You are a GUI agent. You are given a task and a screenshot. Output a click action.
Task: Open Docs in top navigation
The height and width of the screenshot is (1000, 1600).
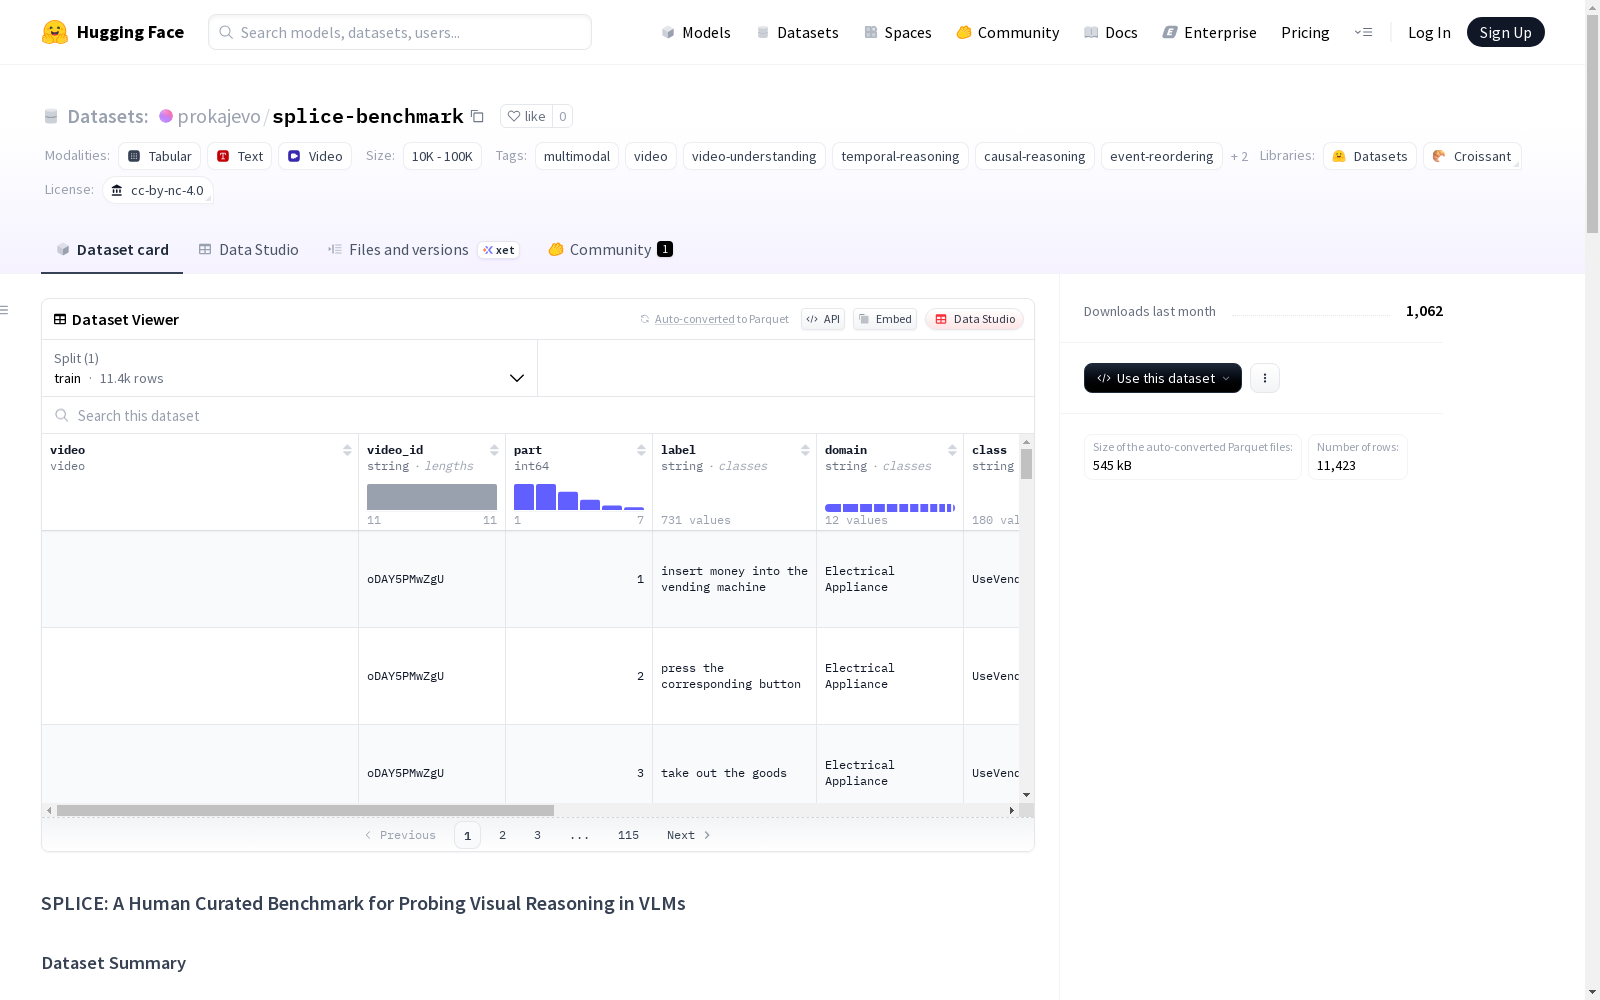coord(1111,32)
